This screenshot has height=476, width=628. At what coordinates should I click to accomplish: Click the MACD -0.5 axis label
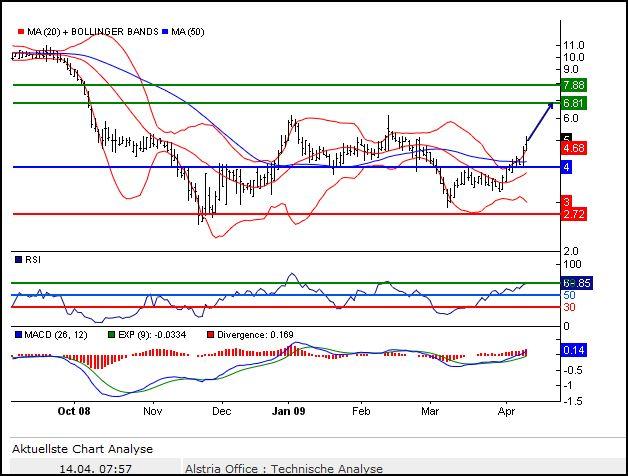(x=573, y=370)
